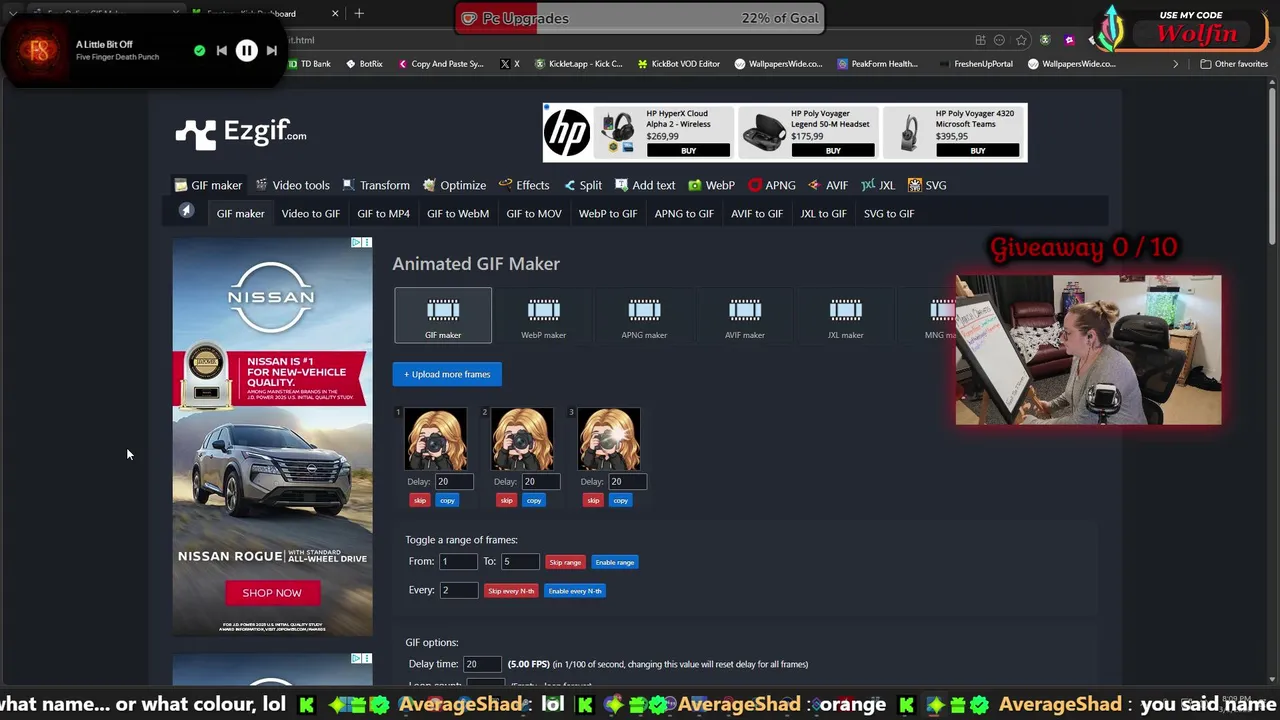Screen dimensions: 1280x720
Task: Click the Enable every N-th button
Action: click(x=575, y=591)
